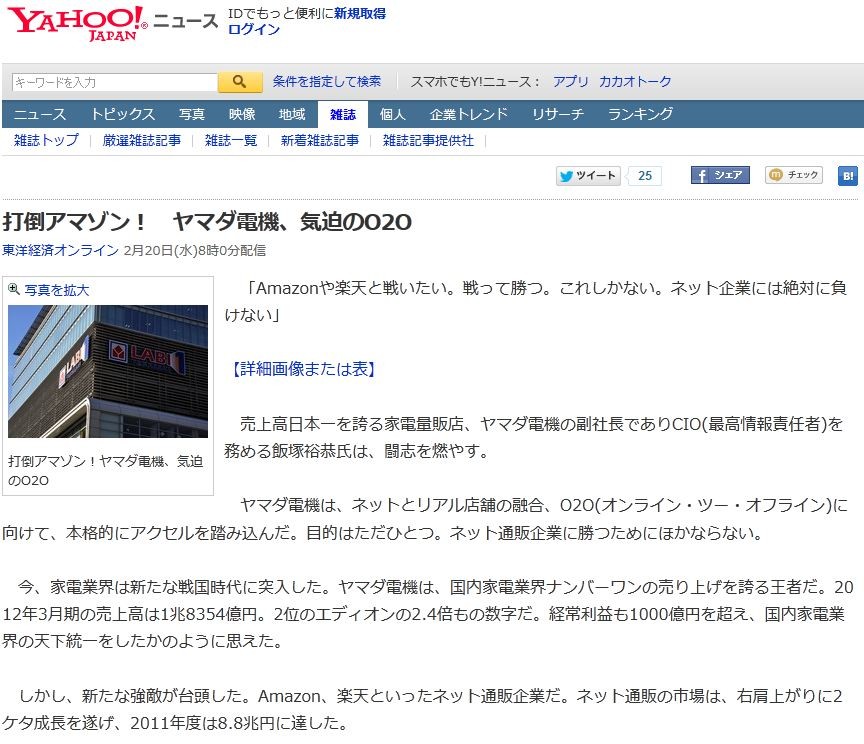Click the Hatena B! bookmark icon

point(847,176)
